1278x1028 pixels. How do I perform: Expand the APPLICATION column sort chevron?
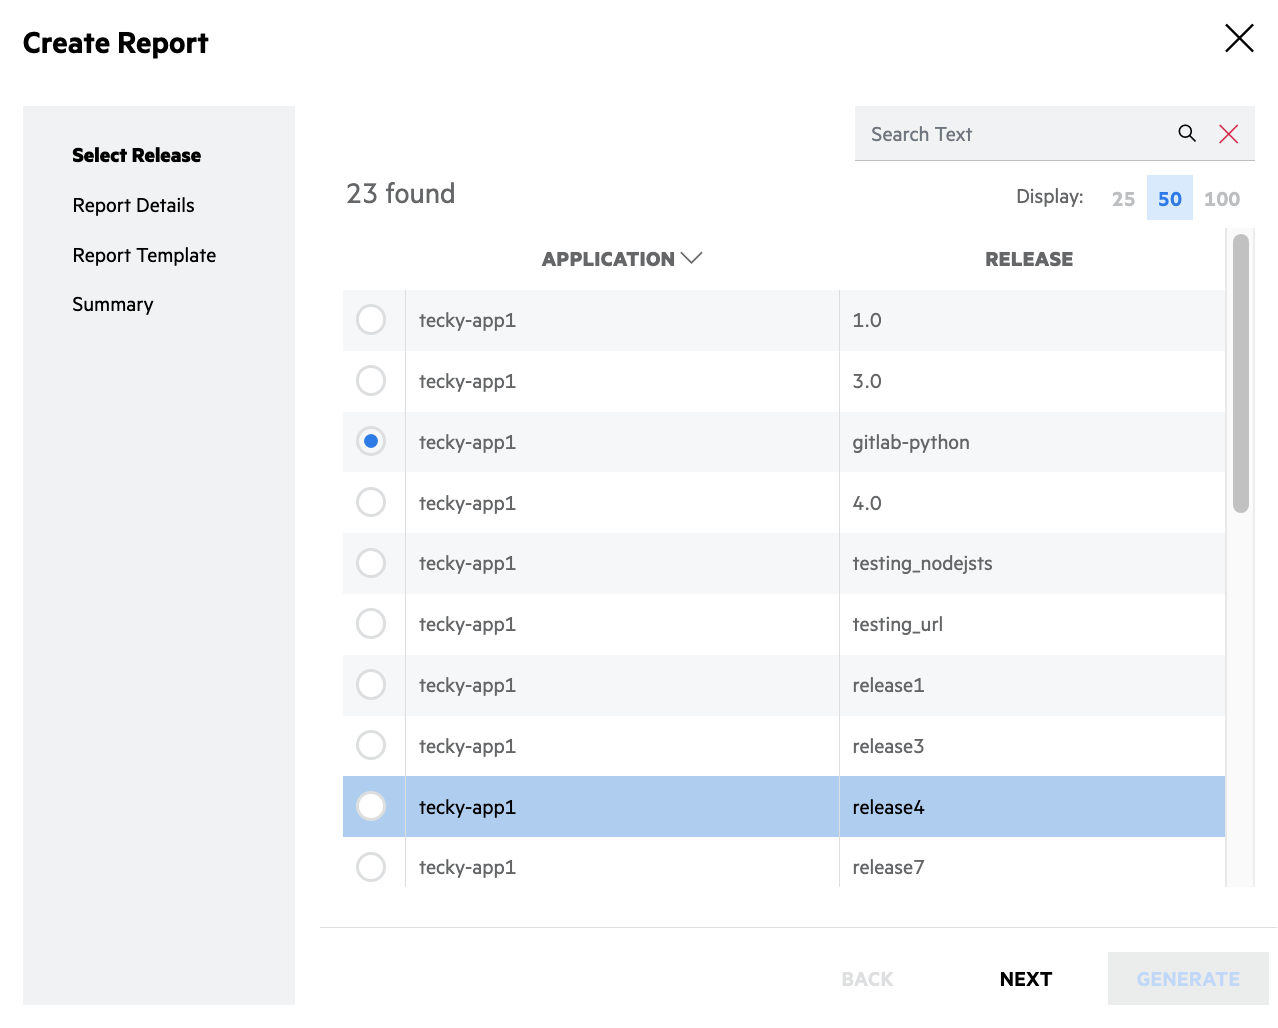(x=692, y=258)
